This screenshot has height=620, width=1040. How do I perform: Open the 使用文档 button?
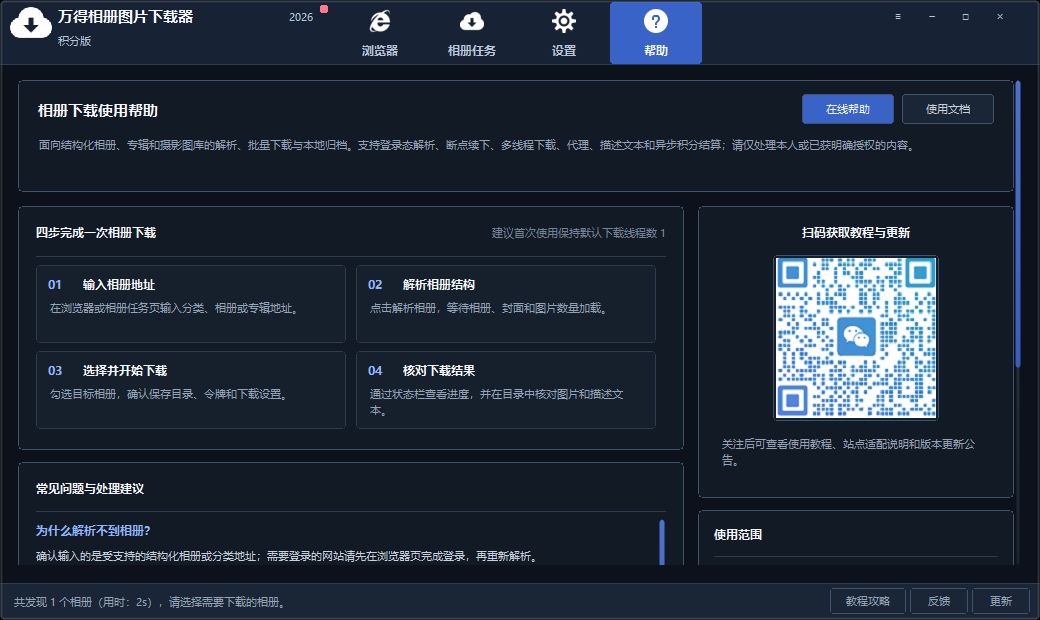(948, 109)
